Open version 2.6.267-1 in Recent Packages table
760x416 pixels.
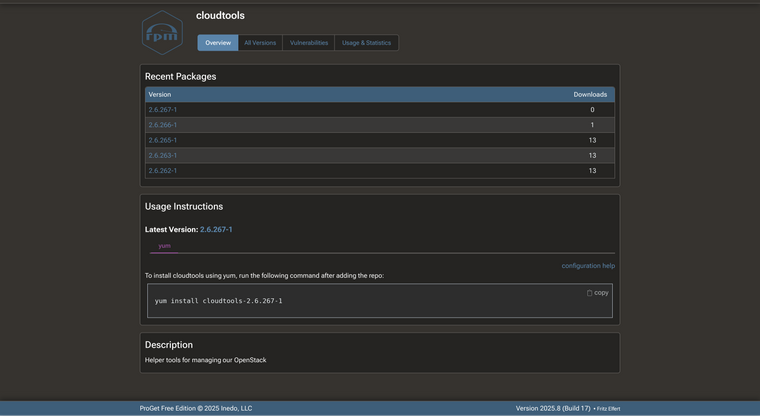click(163, 110)
